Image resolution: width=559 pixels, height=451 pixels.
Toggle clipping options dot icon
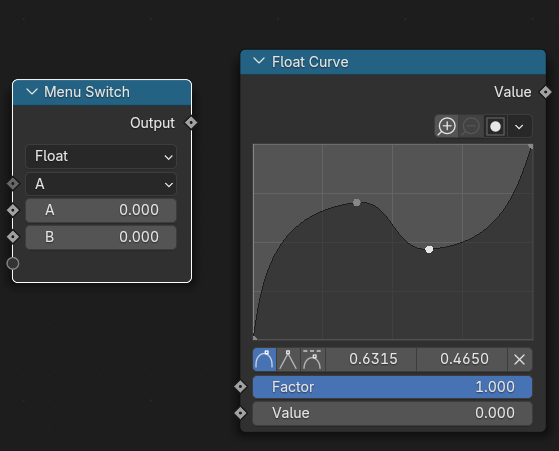coord(495,126)
